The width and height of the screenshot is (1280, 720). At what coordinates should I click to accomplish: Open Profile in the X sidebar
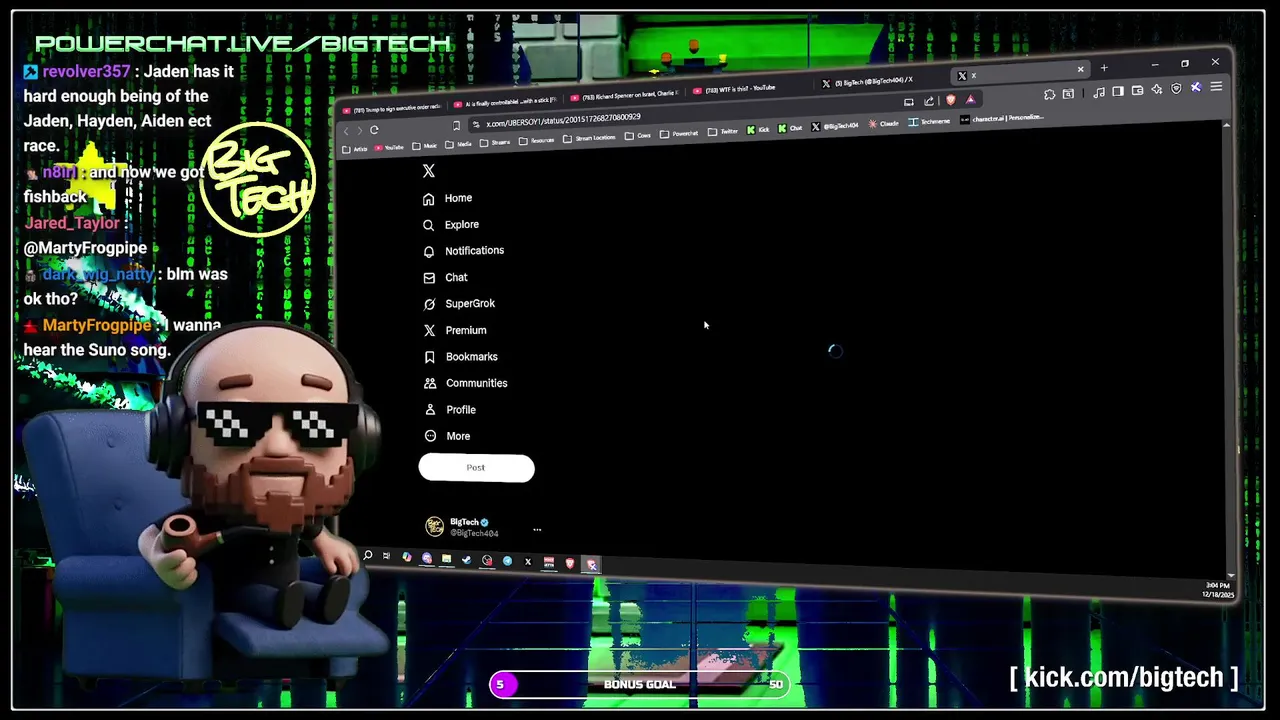pos(449,410)
